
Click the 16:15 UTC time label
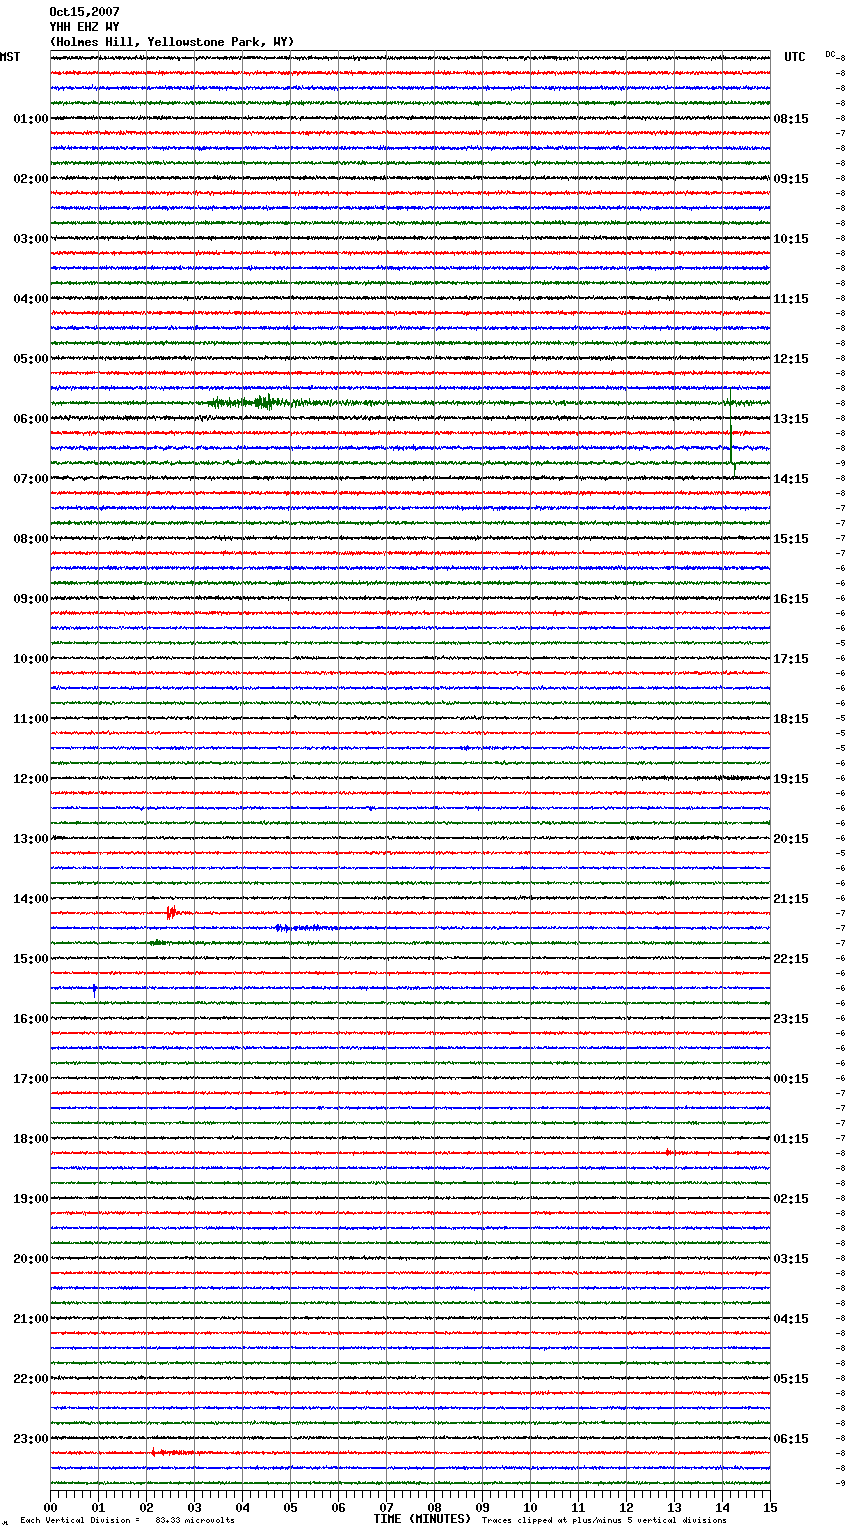[791, 599]
